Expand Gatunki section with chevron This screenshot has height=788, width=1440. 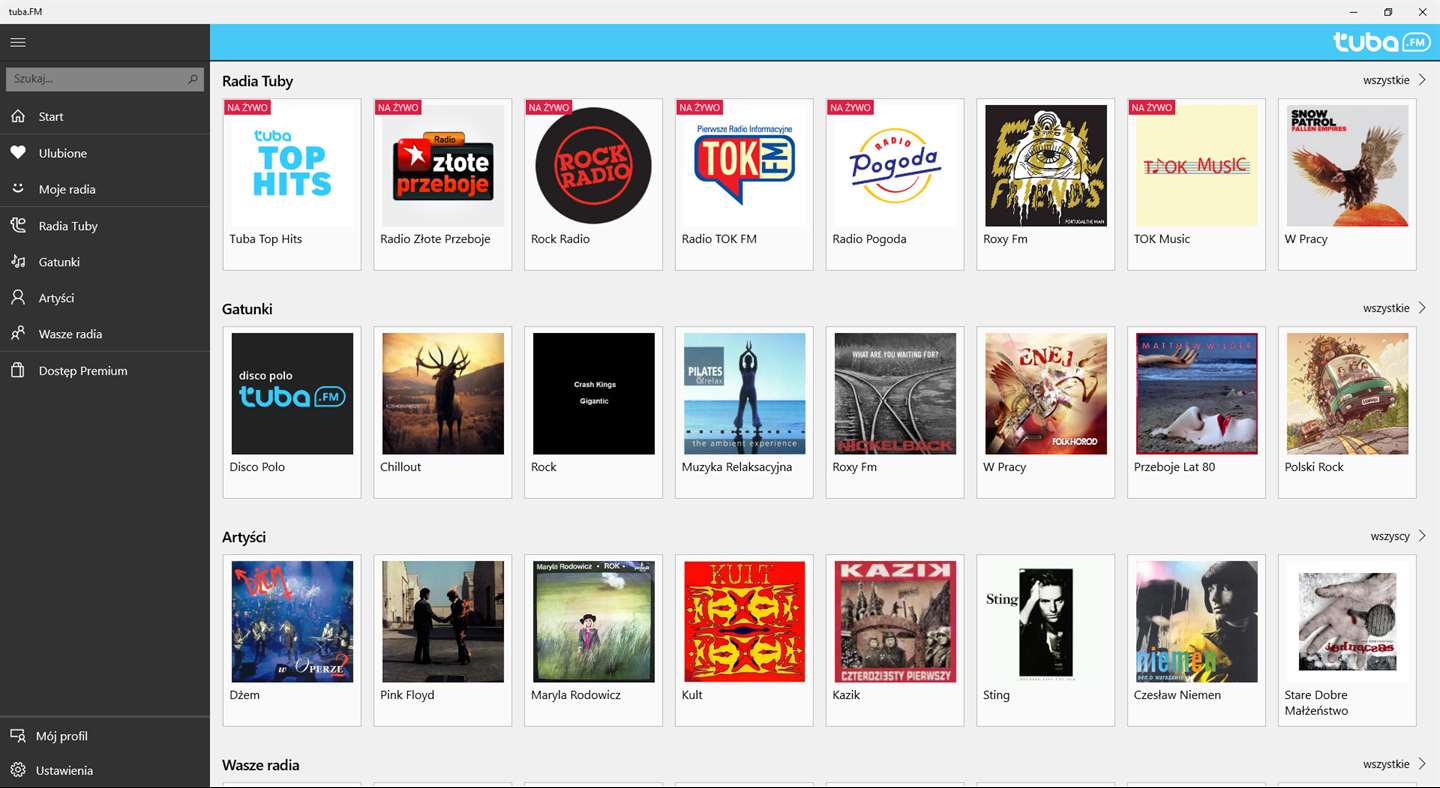click(x=1422, y=308)
